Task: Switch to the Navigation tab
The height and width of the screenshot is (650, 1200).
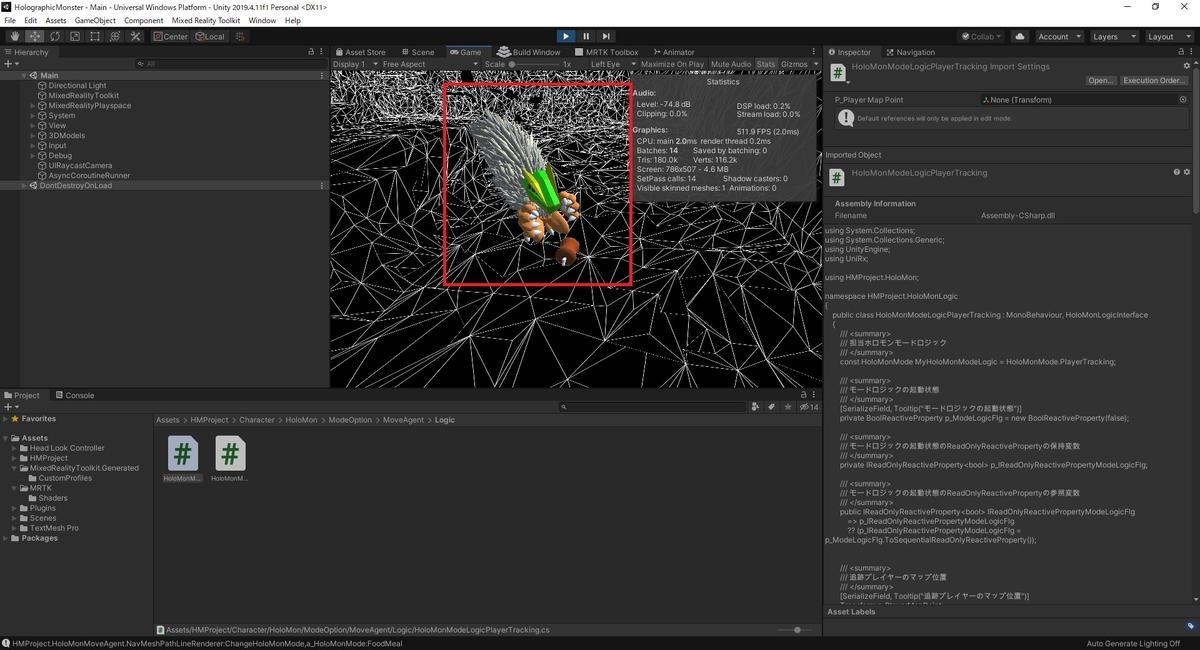Action: pos(910,52)
